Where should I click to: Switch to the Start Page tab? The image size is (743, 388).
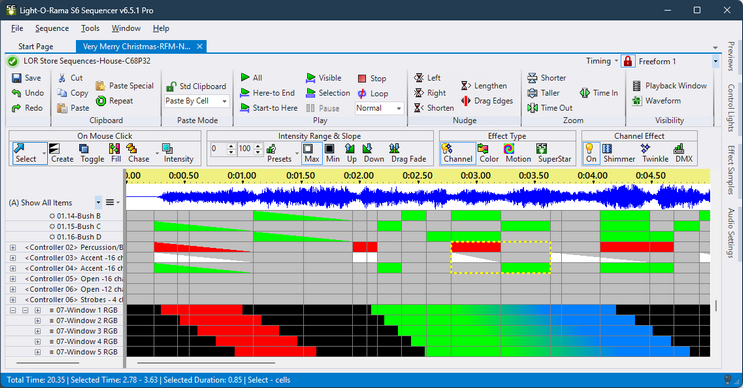[x=36, y=46]
